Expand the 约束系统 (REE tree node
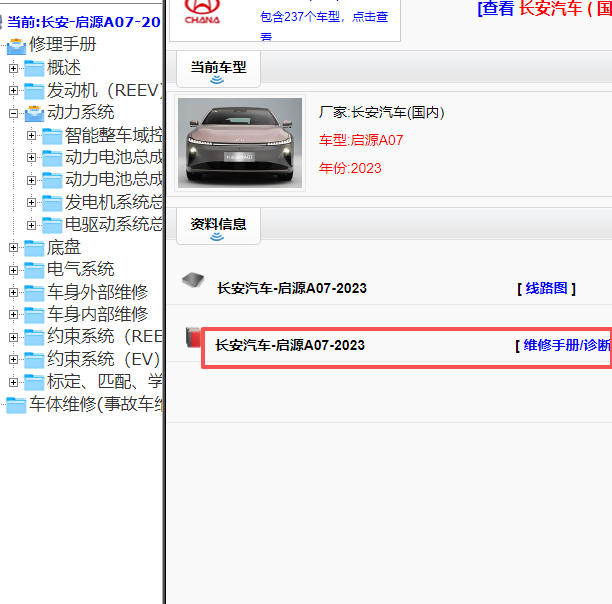The image size is (612, 604). (x=13, y=337)
